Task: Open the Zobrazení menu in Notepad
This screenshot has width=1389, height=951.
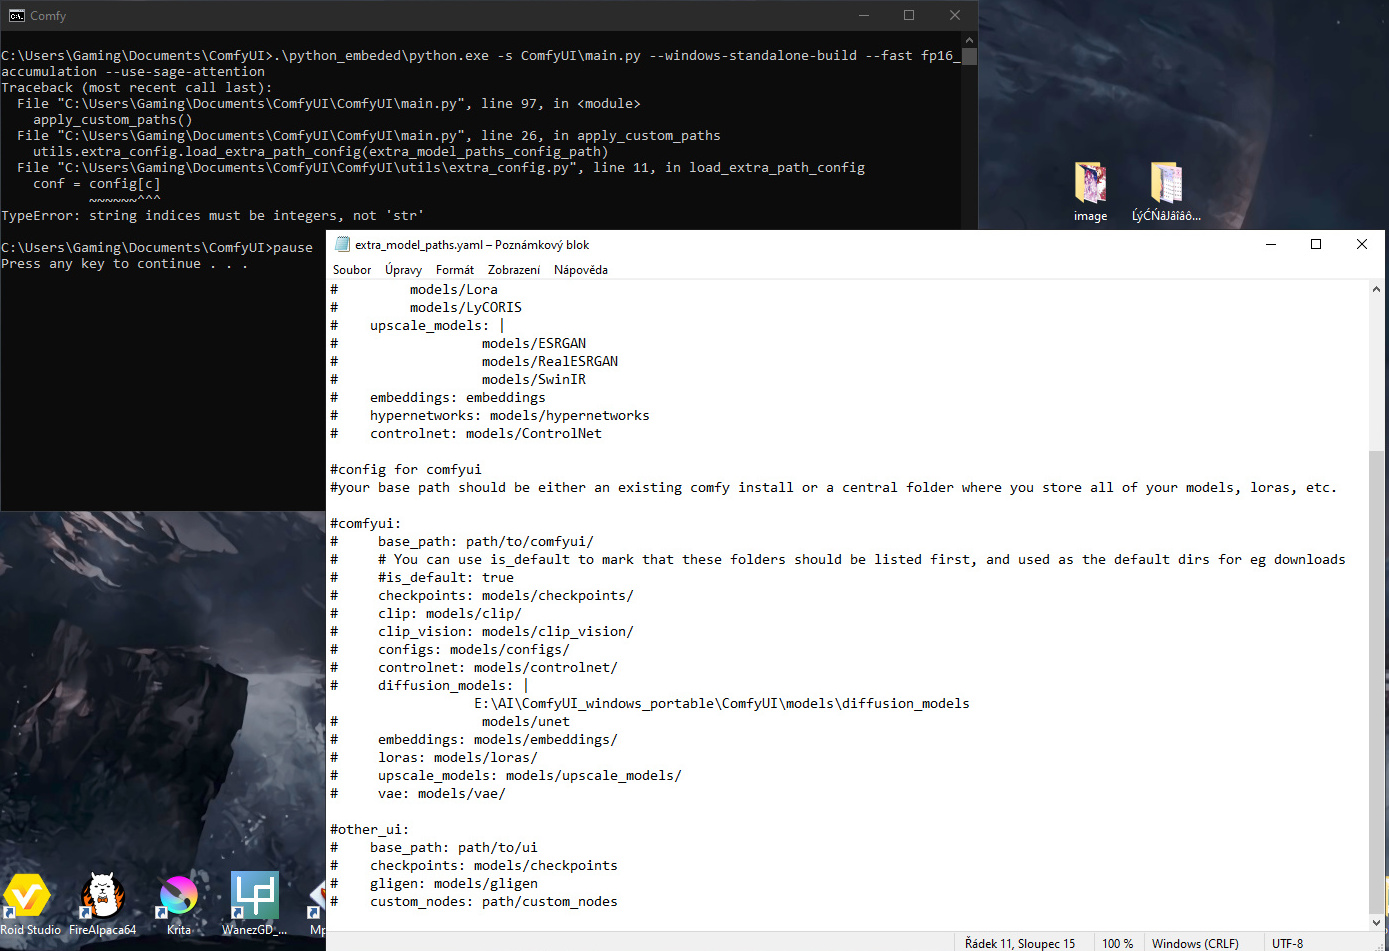Action: (x=514, y=270)
